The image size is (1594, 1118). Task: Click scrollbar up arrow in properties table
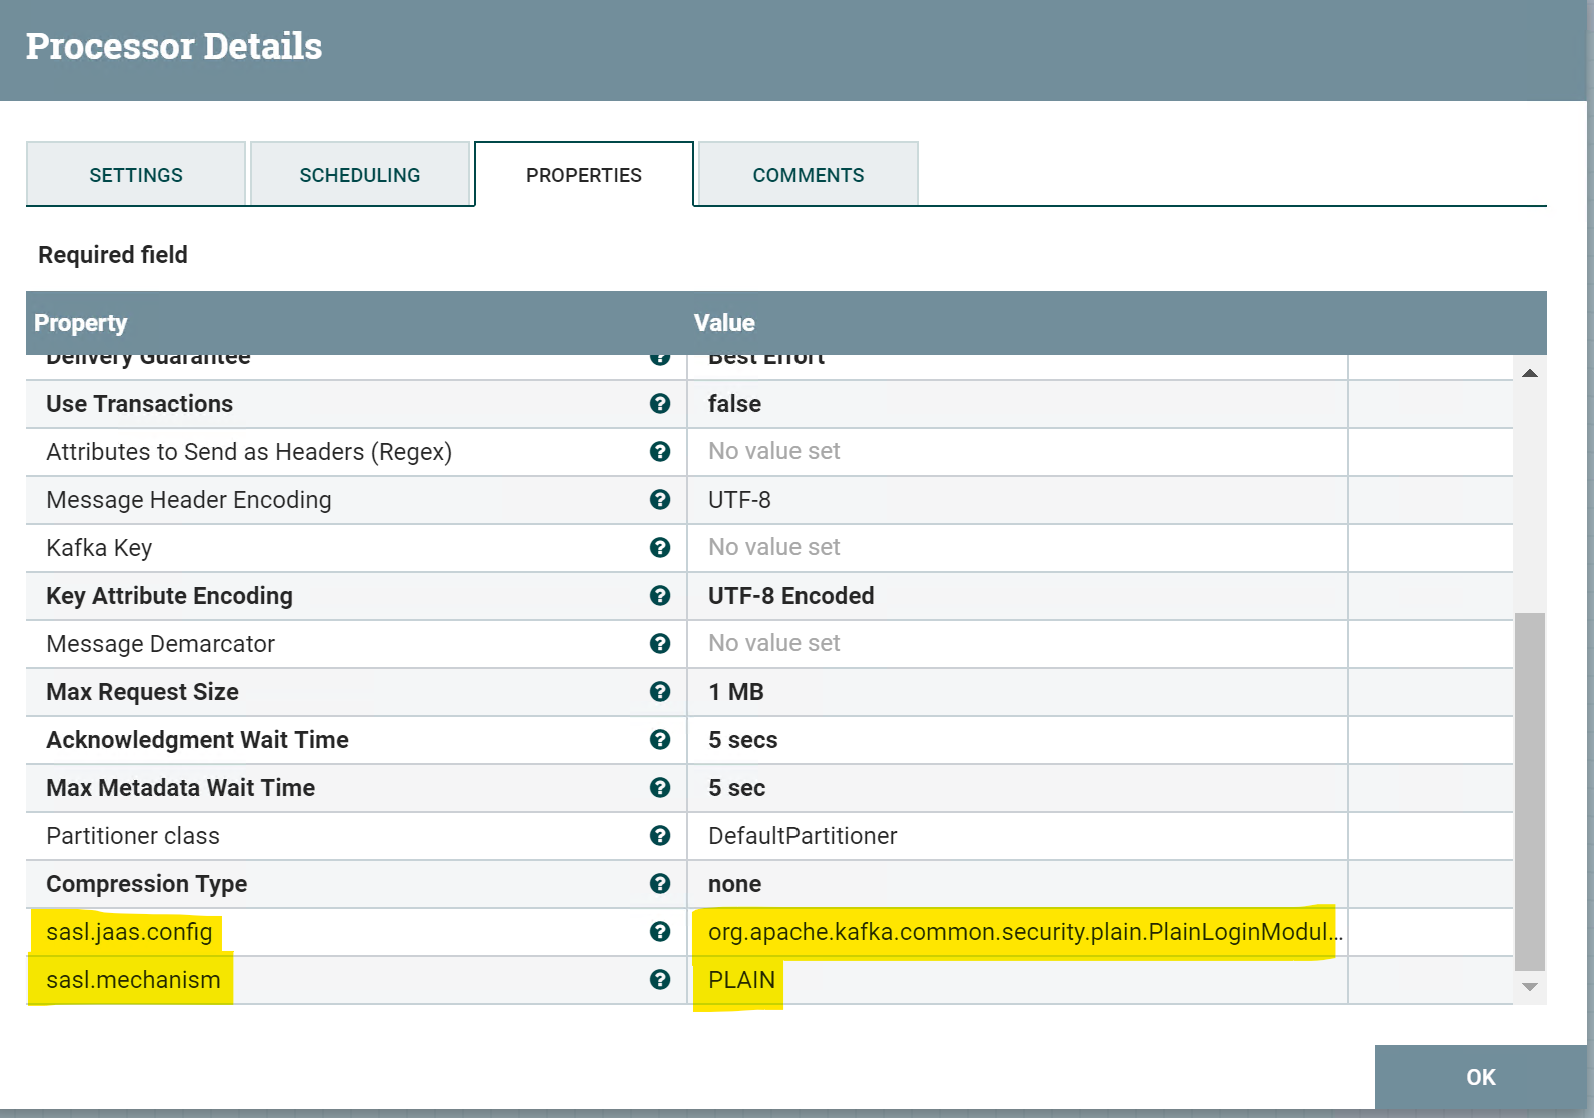pyautogui.click(x=1530, y=373)
